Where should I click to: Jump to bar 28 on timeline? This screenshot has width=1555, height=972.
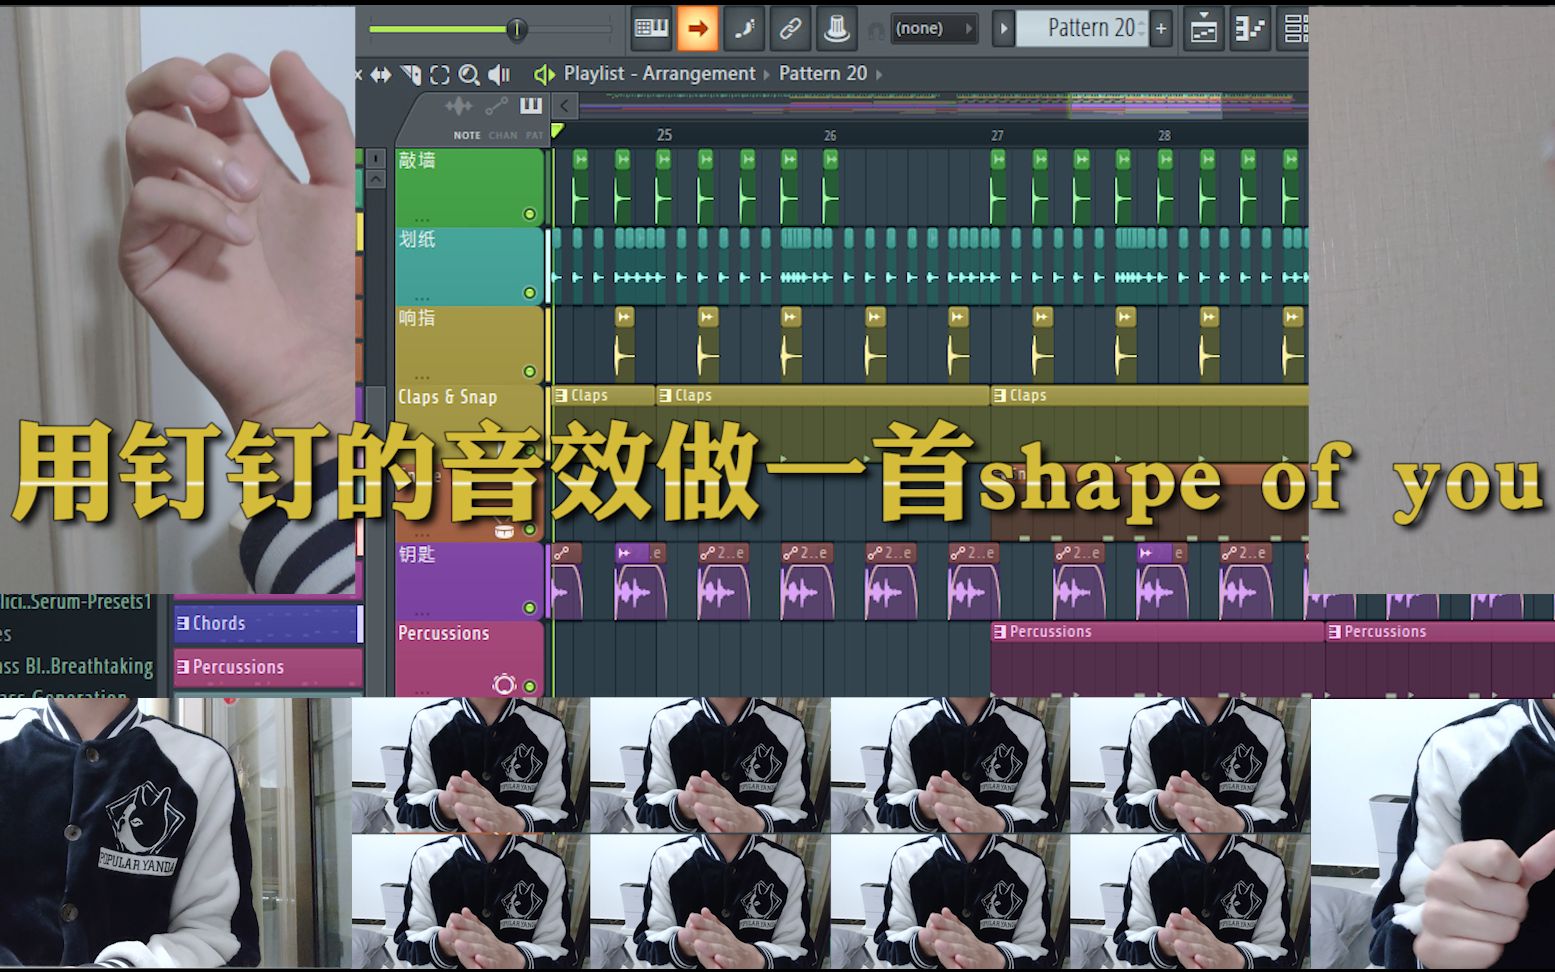point(1164,135)
